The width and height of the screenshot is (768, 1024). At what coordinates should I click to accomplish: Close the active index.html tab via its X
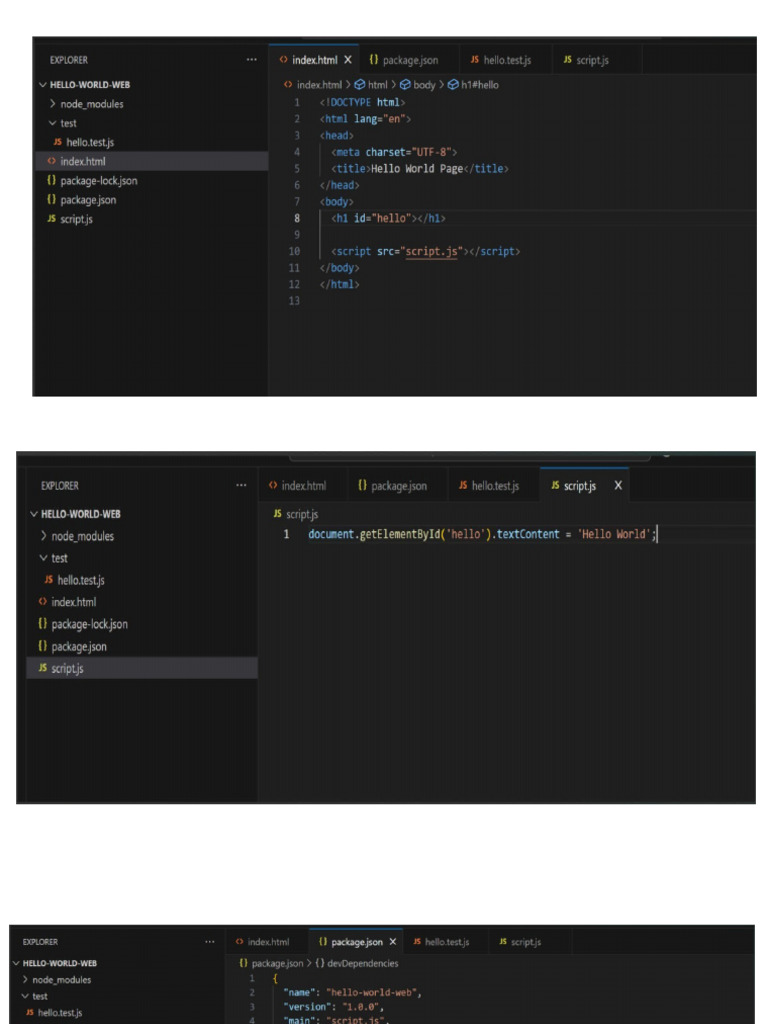pos(348,61)
